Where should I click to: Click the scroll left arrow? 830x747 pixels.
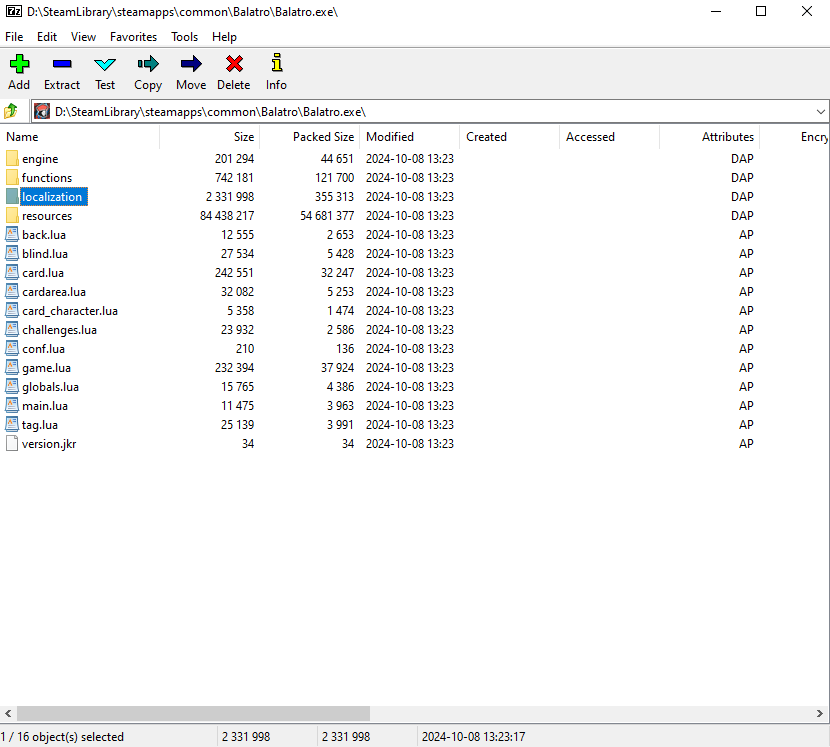(8, 713)
